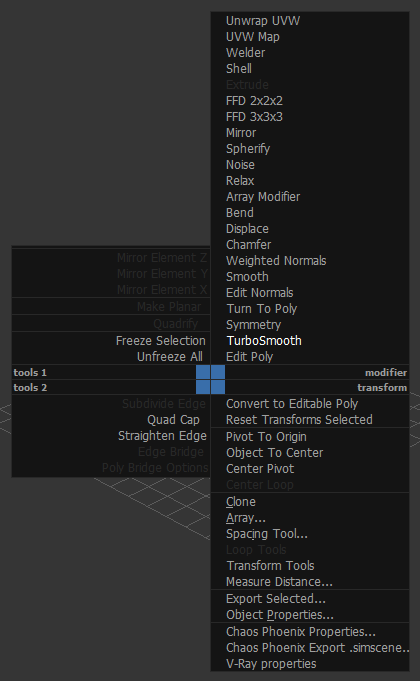
Task: Apply the TurboSmooth modifier
Action: tap(264, 340)
